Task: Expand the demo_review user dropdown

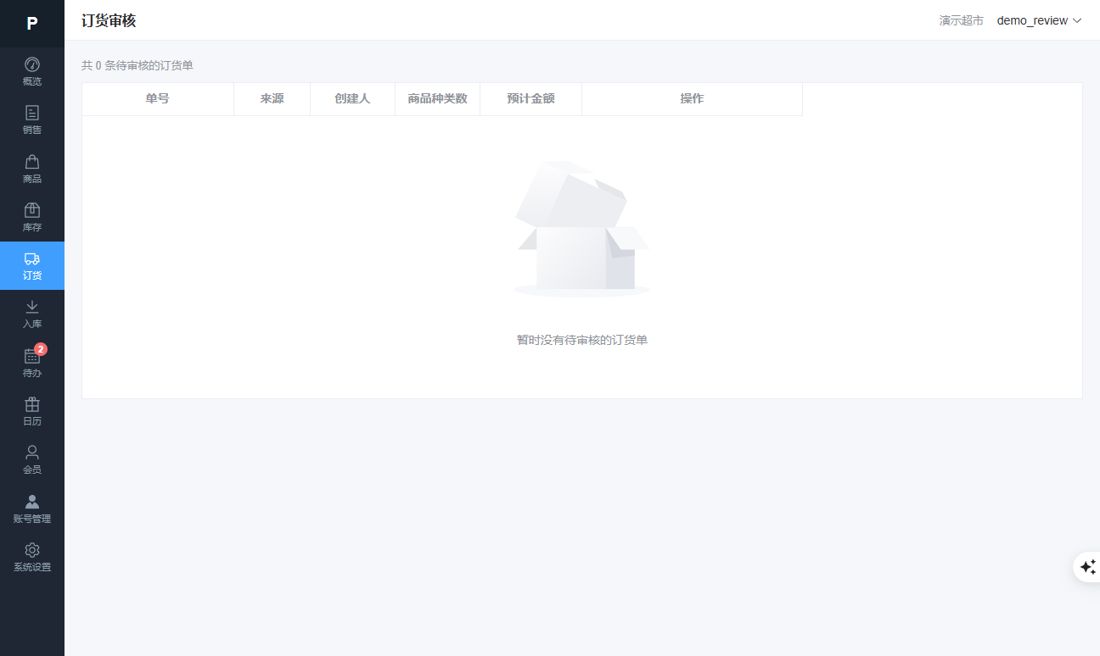Action: (1038, 21)
